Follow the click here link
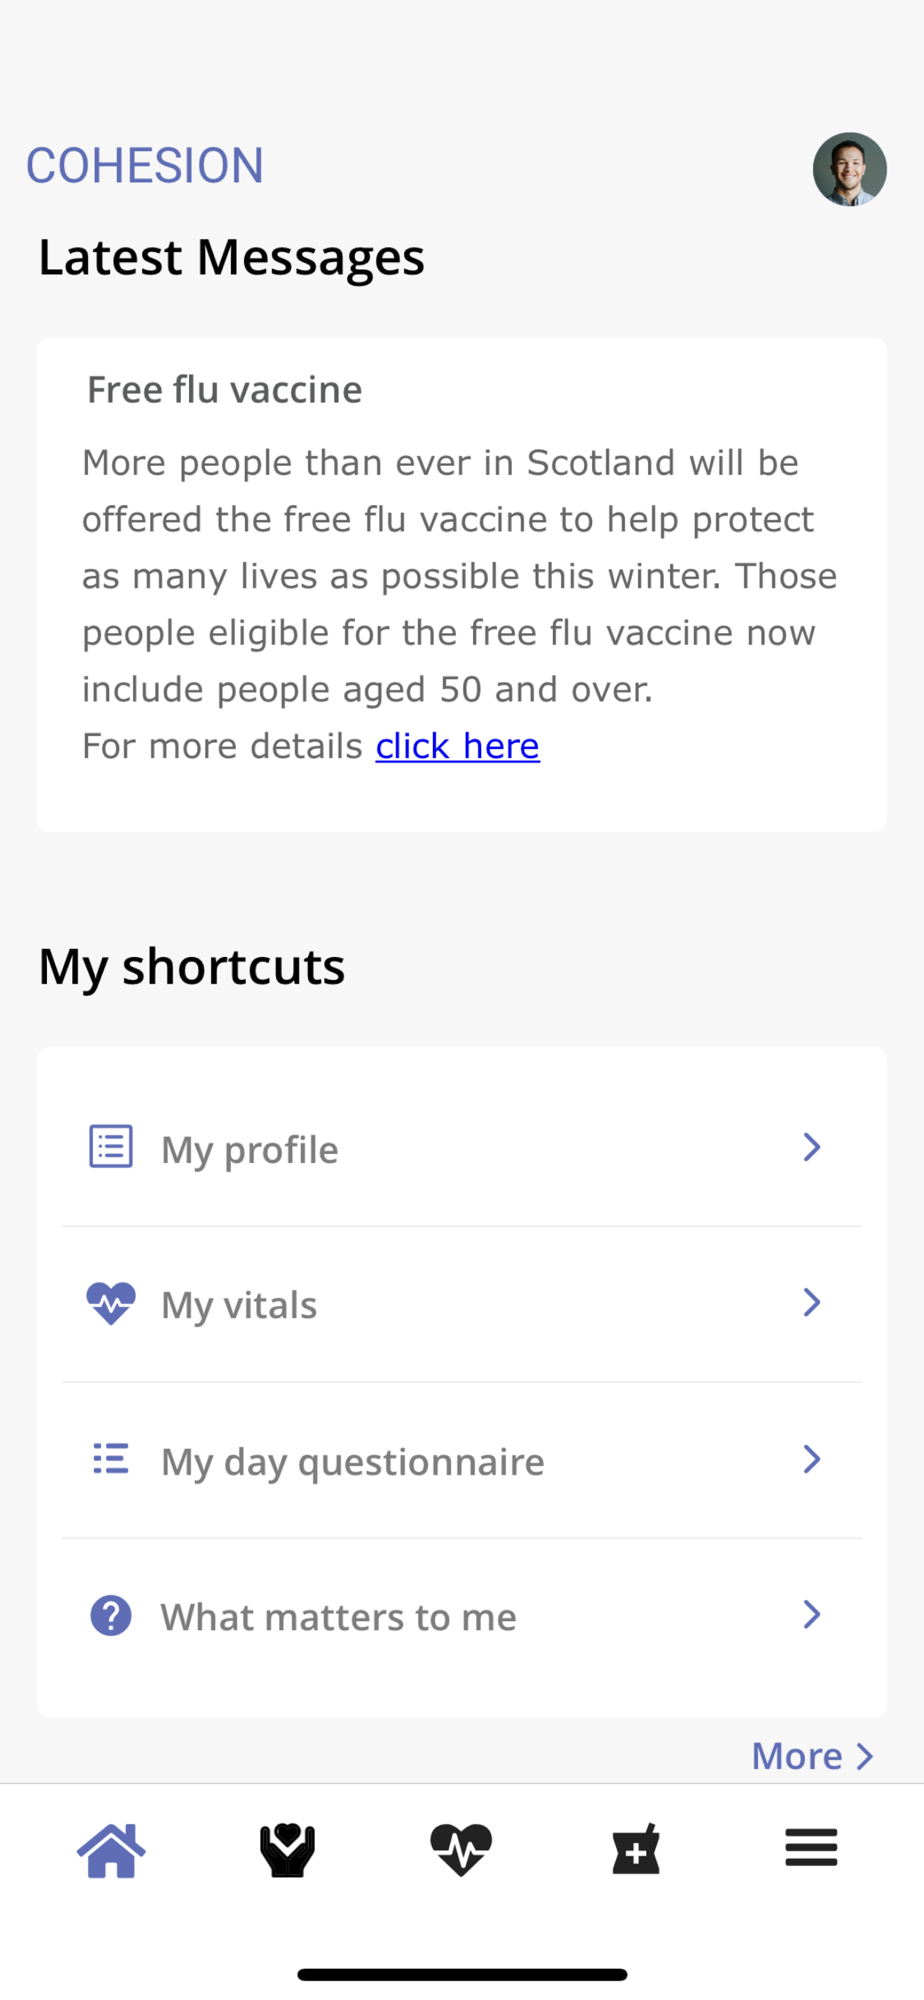The height and width of the screenshot is (2000, 924). 458,746
